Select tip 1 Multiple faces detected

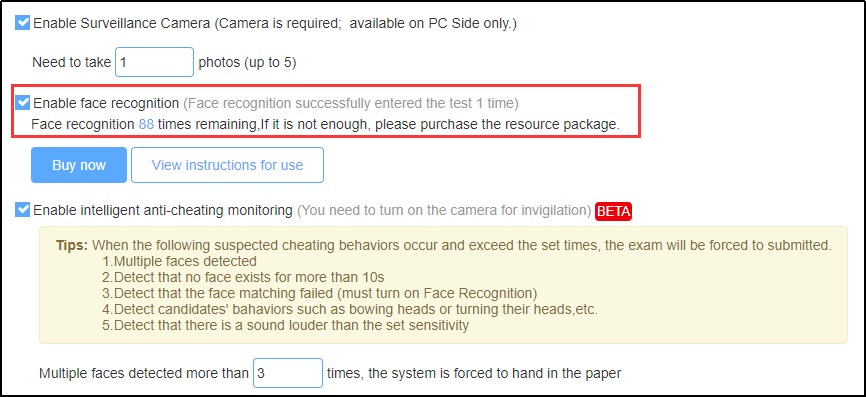click(x=179, y=261)
